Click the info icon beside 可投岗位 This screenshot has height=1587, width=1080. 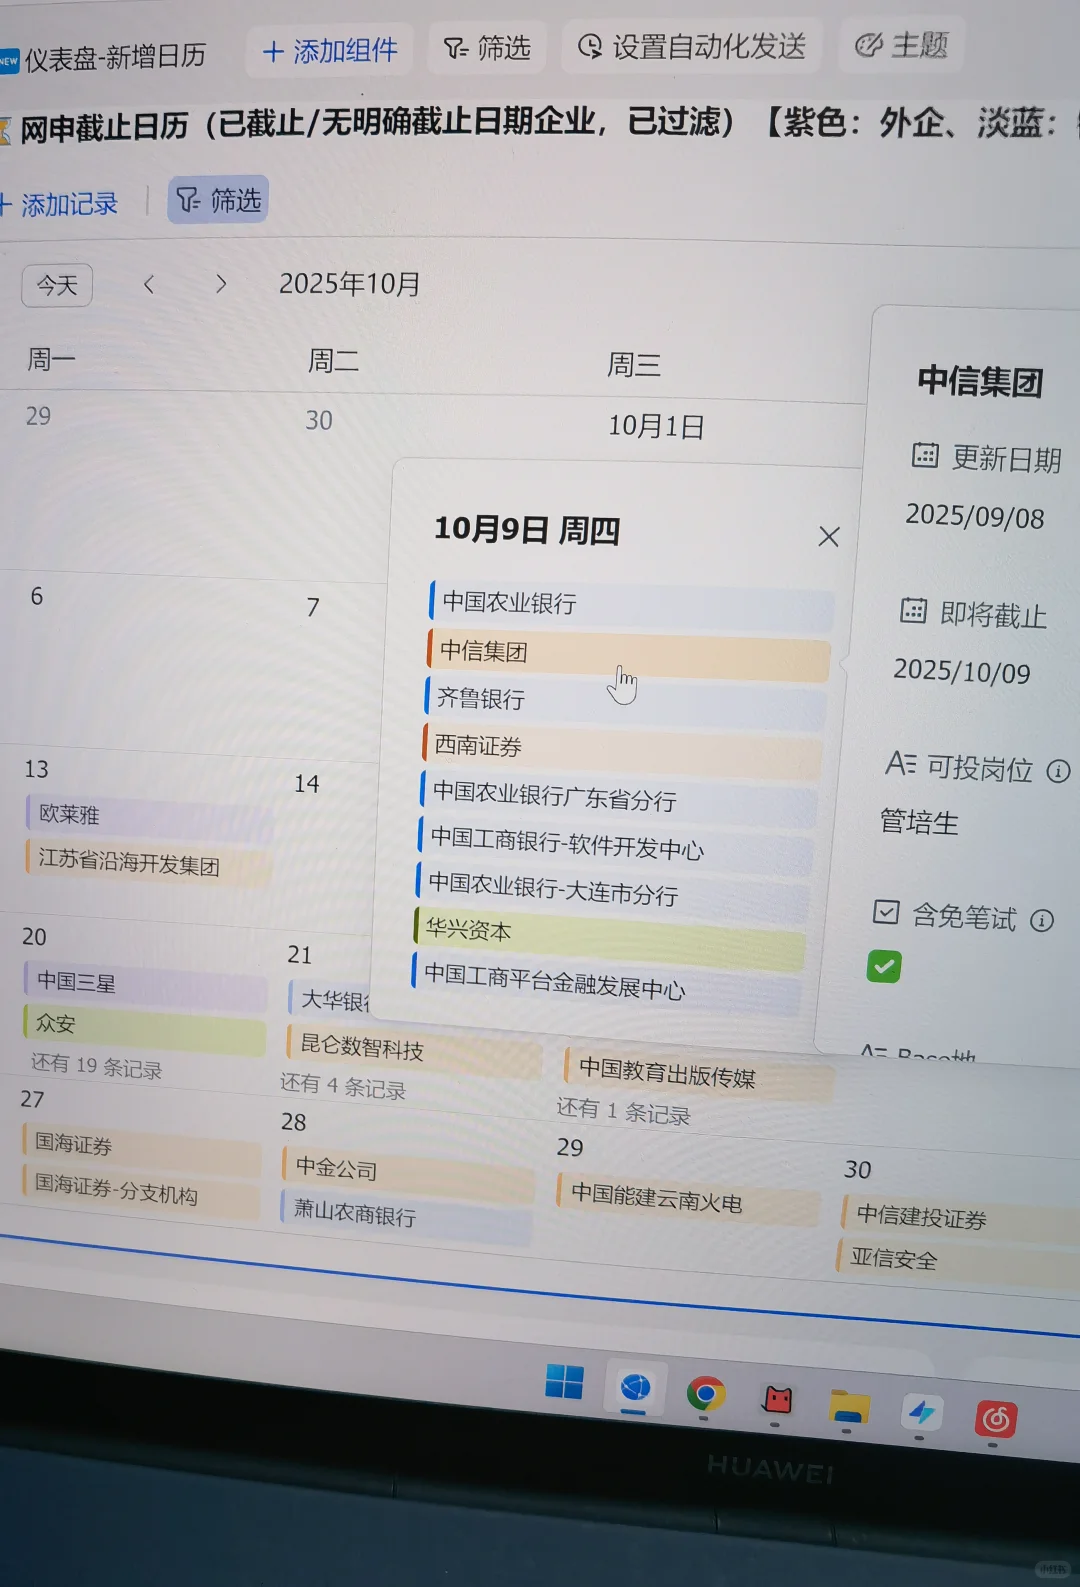tap(1058, 771)
